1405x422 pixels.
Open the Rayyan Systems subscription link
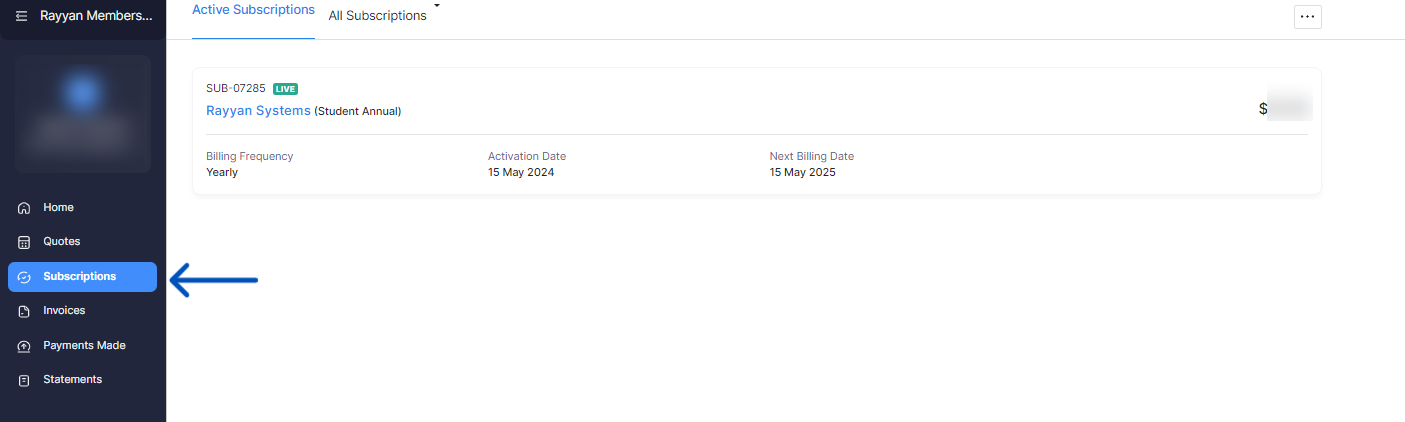258,110
